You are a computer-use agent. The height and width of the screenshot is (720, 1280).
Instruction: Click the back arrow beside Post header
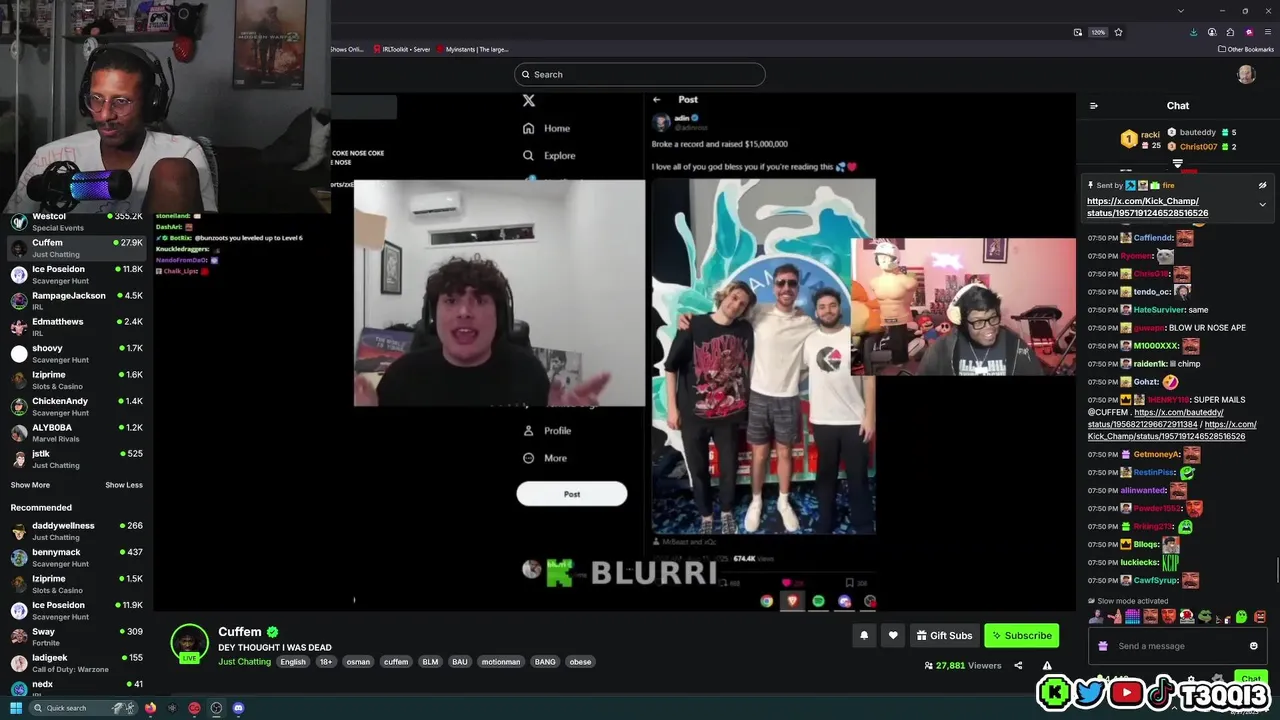657,99
